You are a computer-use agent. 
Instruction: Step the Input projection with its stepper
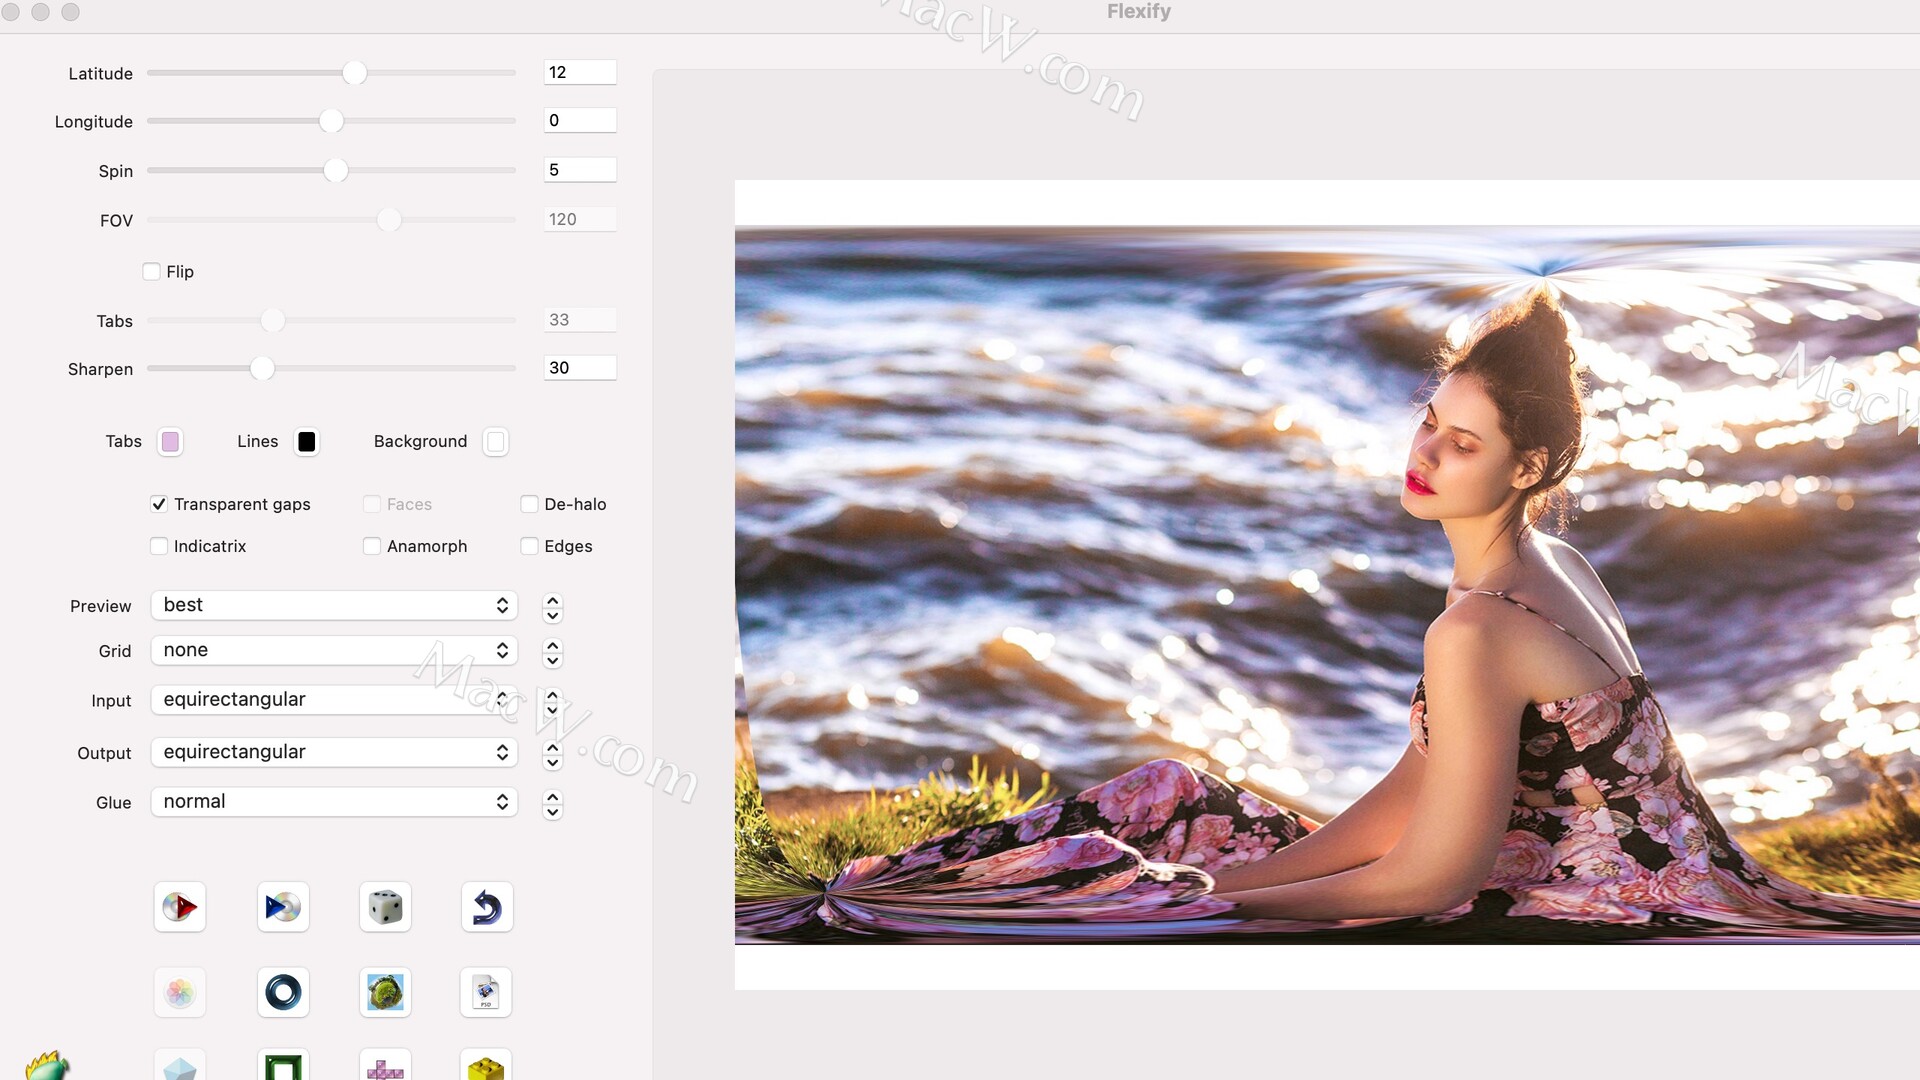coord(553,701)
